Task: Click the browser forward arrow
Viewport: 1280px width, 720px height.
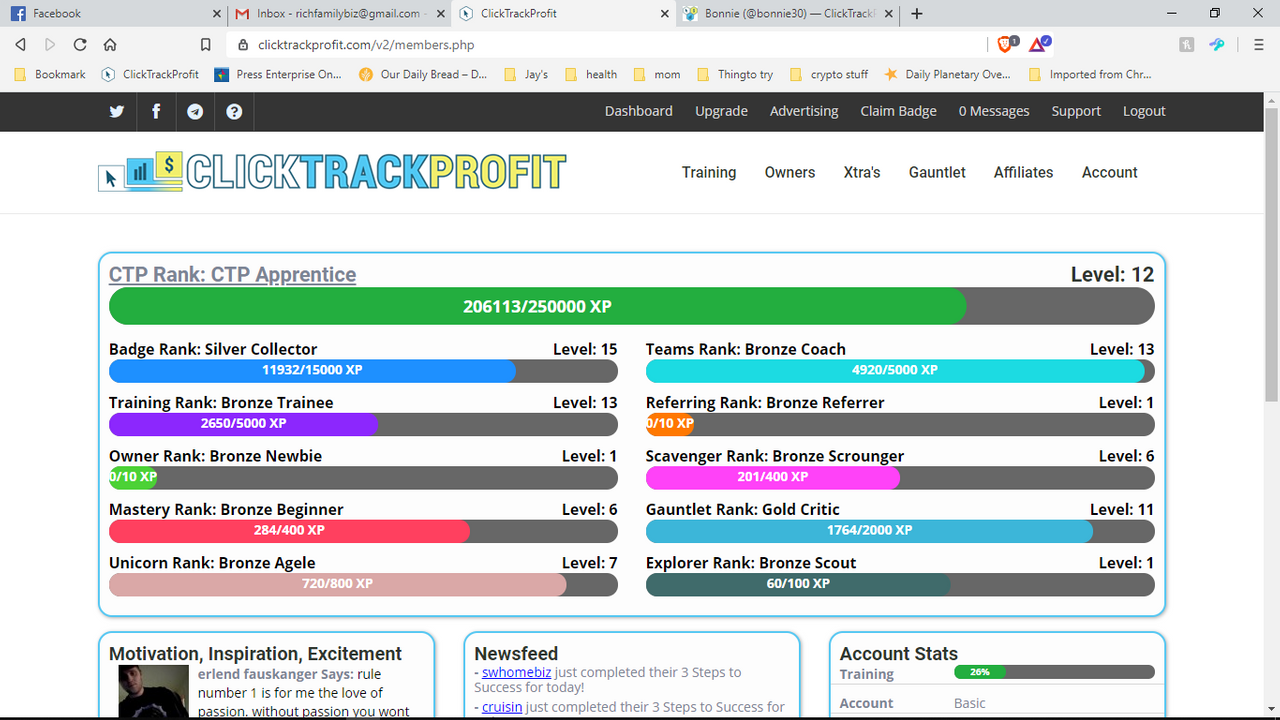Action: [x=50, y=44]
